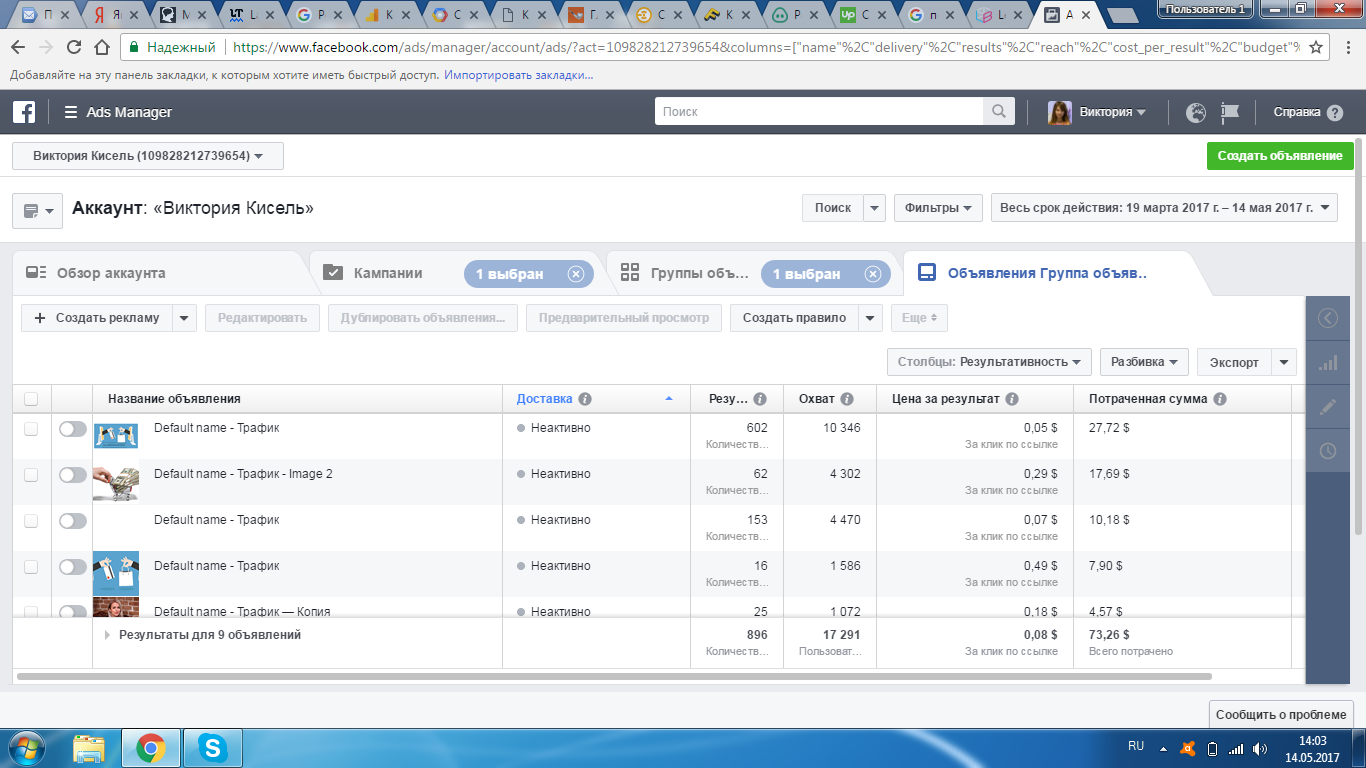Viewport: 1366px width, 768px height.
Task: Click the search magnifier icon
Action: pyautogui.click(x=998, y=112)
